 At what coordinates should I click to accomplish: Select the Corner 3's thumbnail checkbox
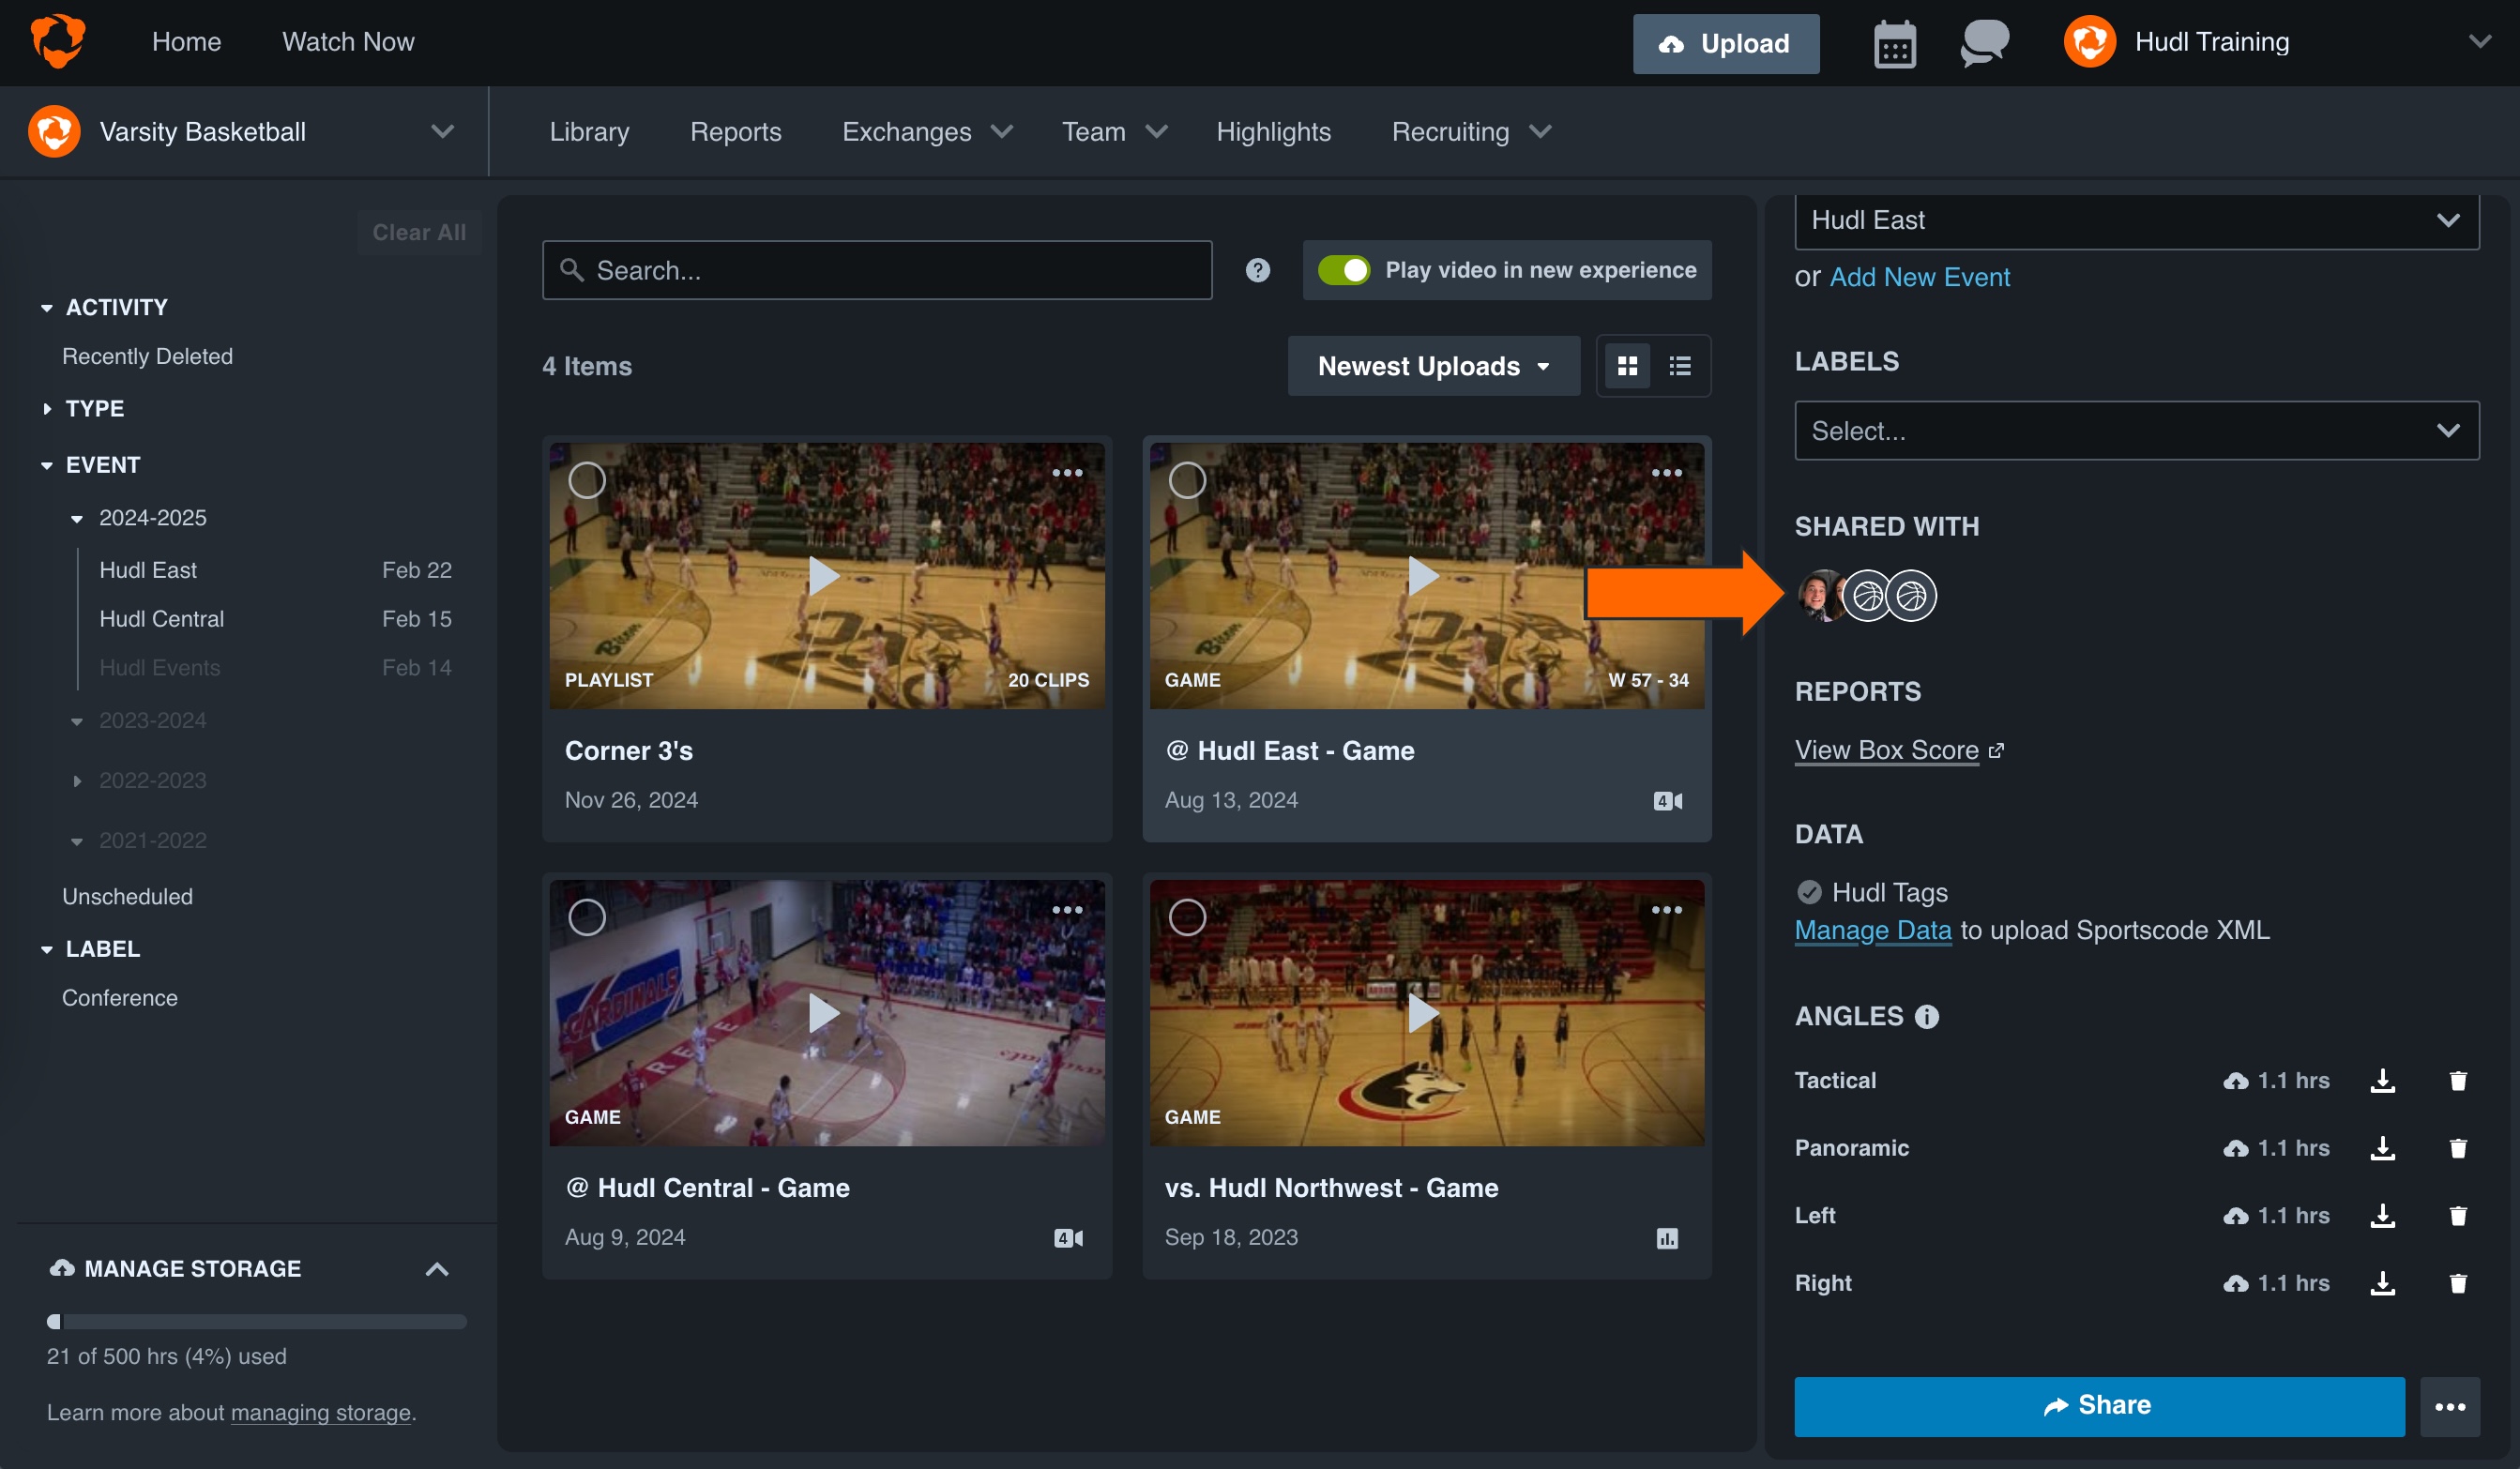pyautogui.click(x=588, y=480)
